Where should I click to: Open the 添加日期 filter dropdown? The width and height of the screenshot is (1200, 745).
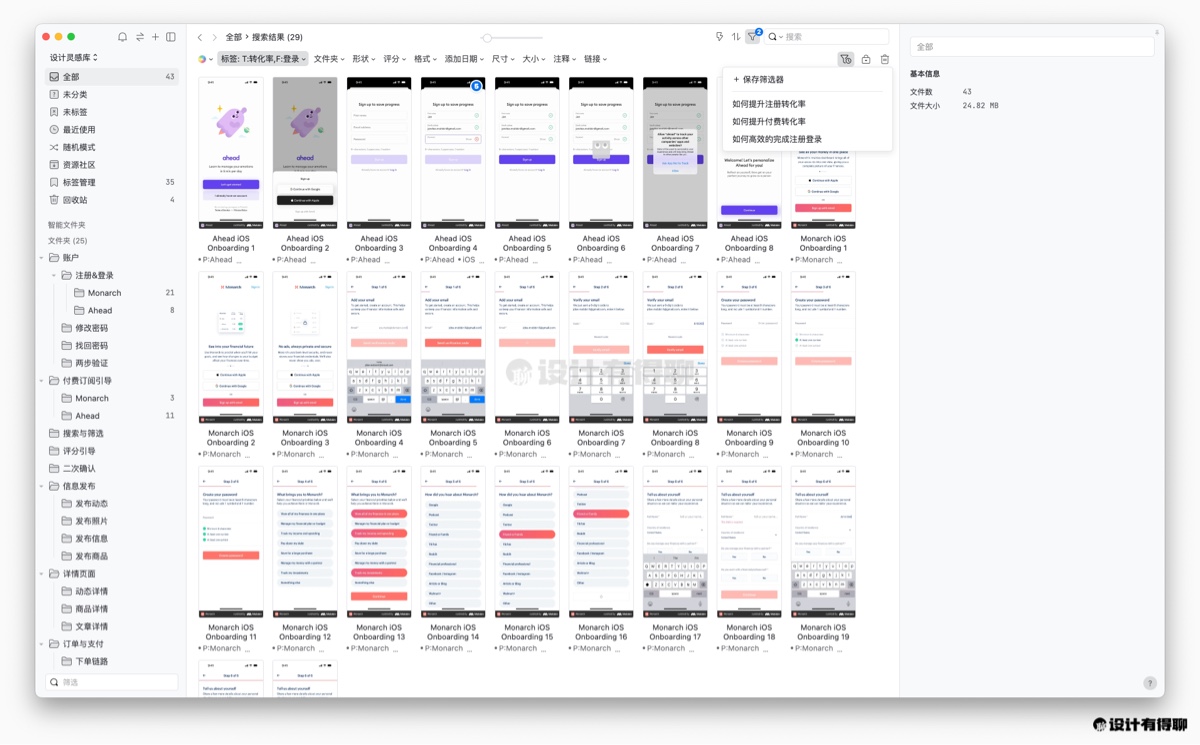(466, 59)
